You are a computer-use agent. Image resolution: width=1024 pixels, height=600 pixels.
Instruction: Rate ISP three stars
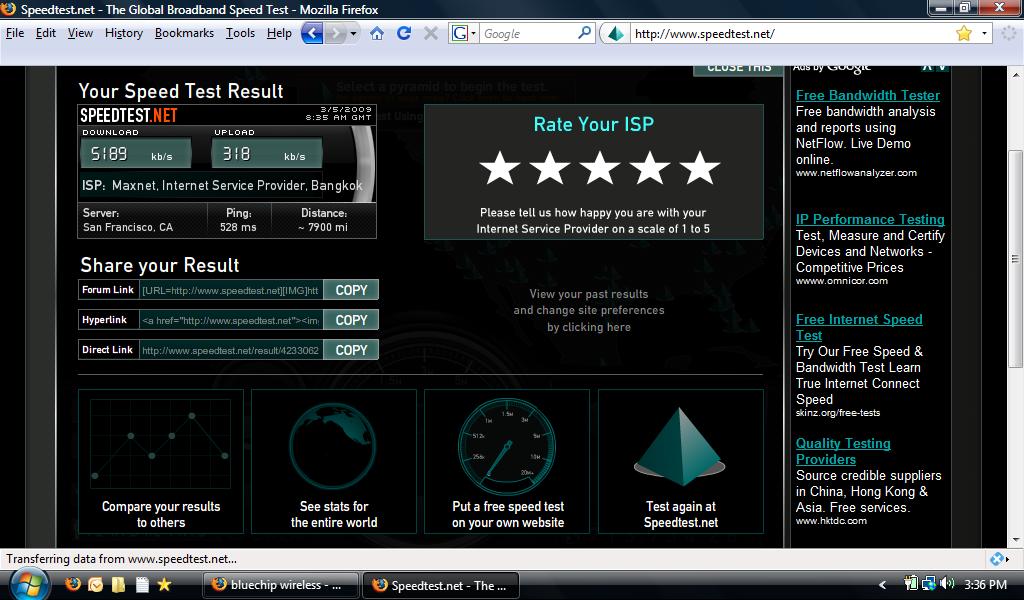(x=600, y=168)
